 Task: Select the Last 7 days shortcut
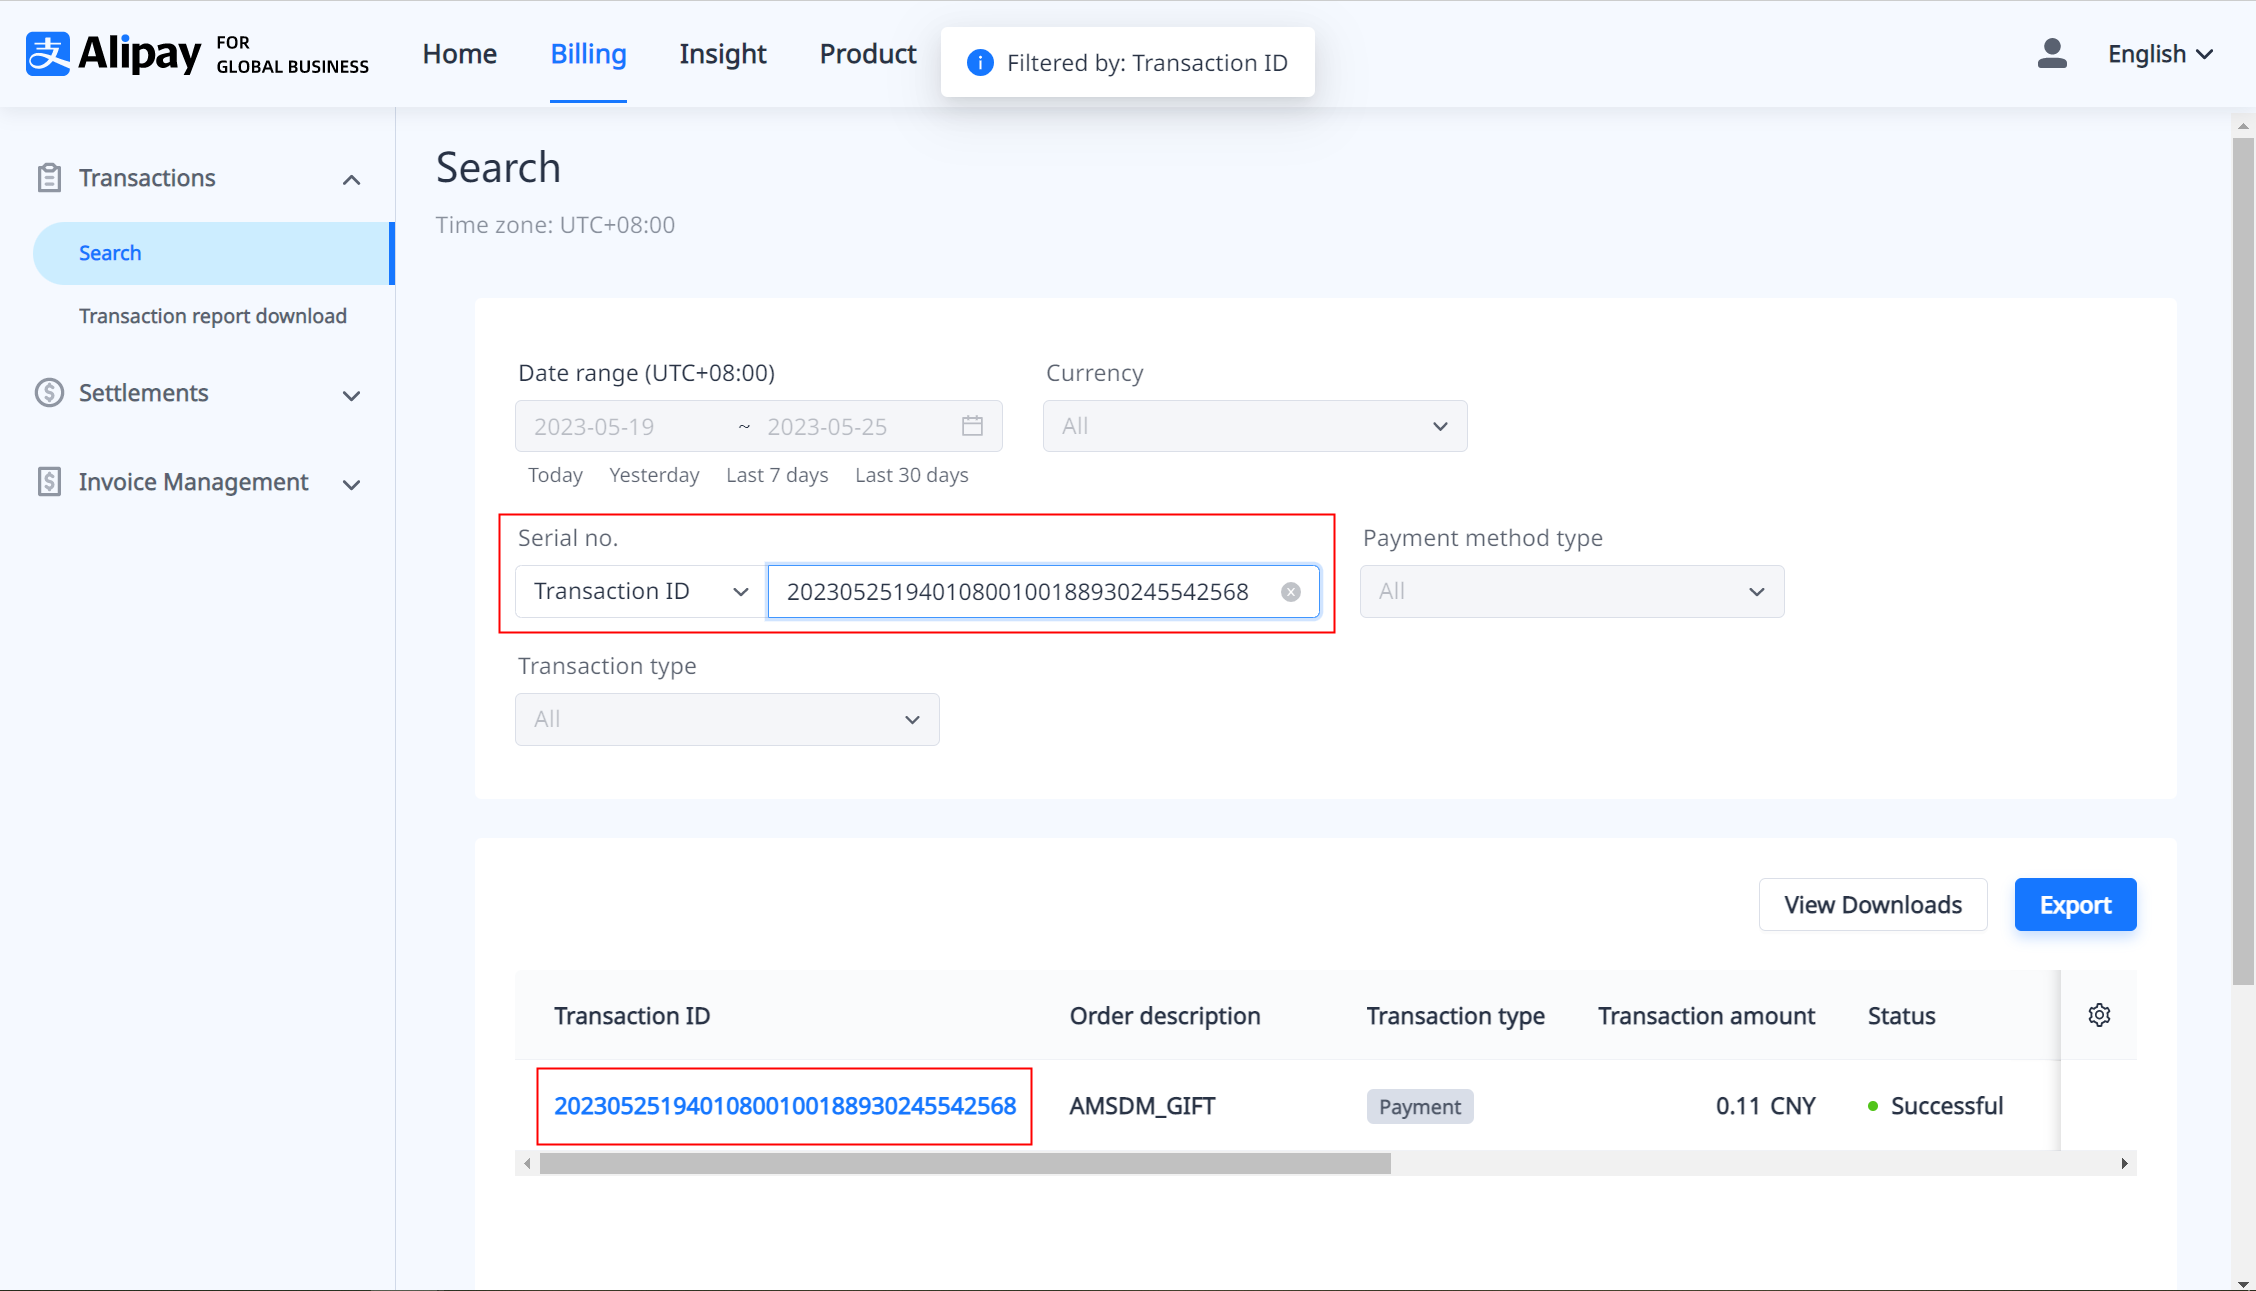776,475
